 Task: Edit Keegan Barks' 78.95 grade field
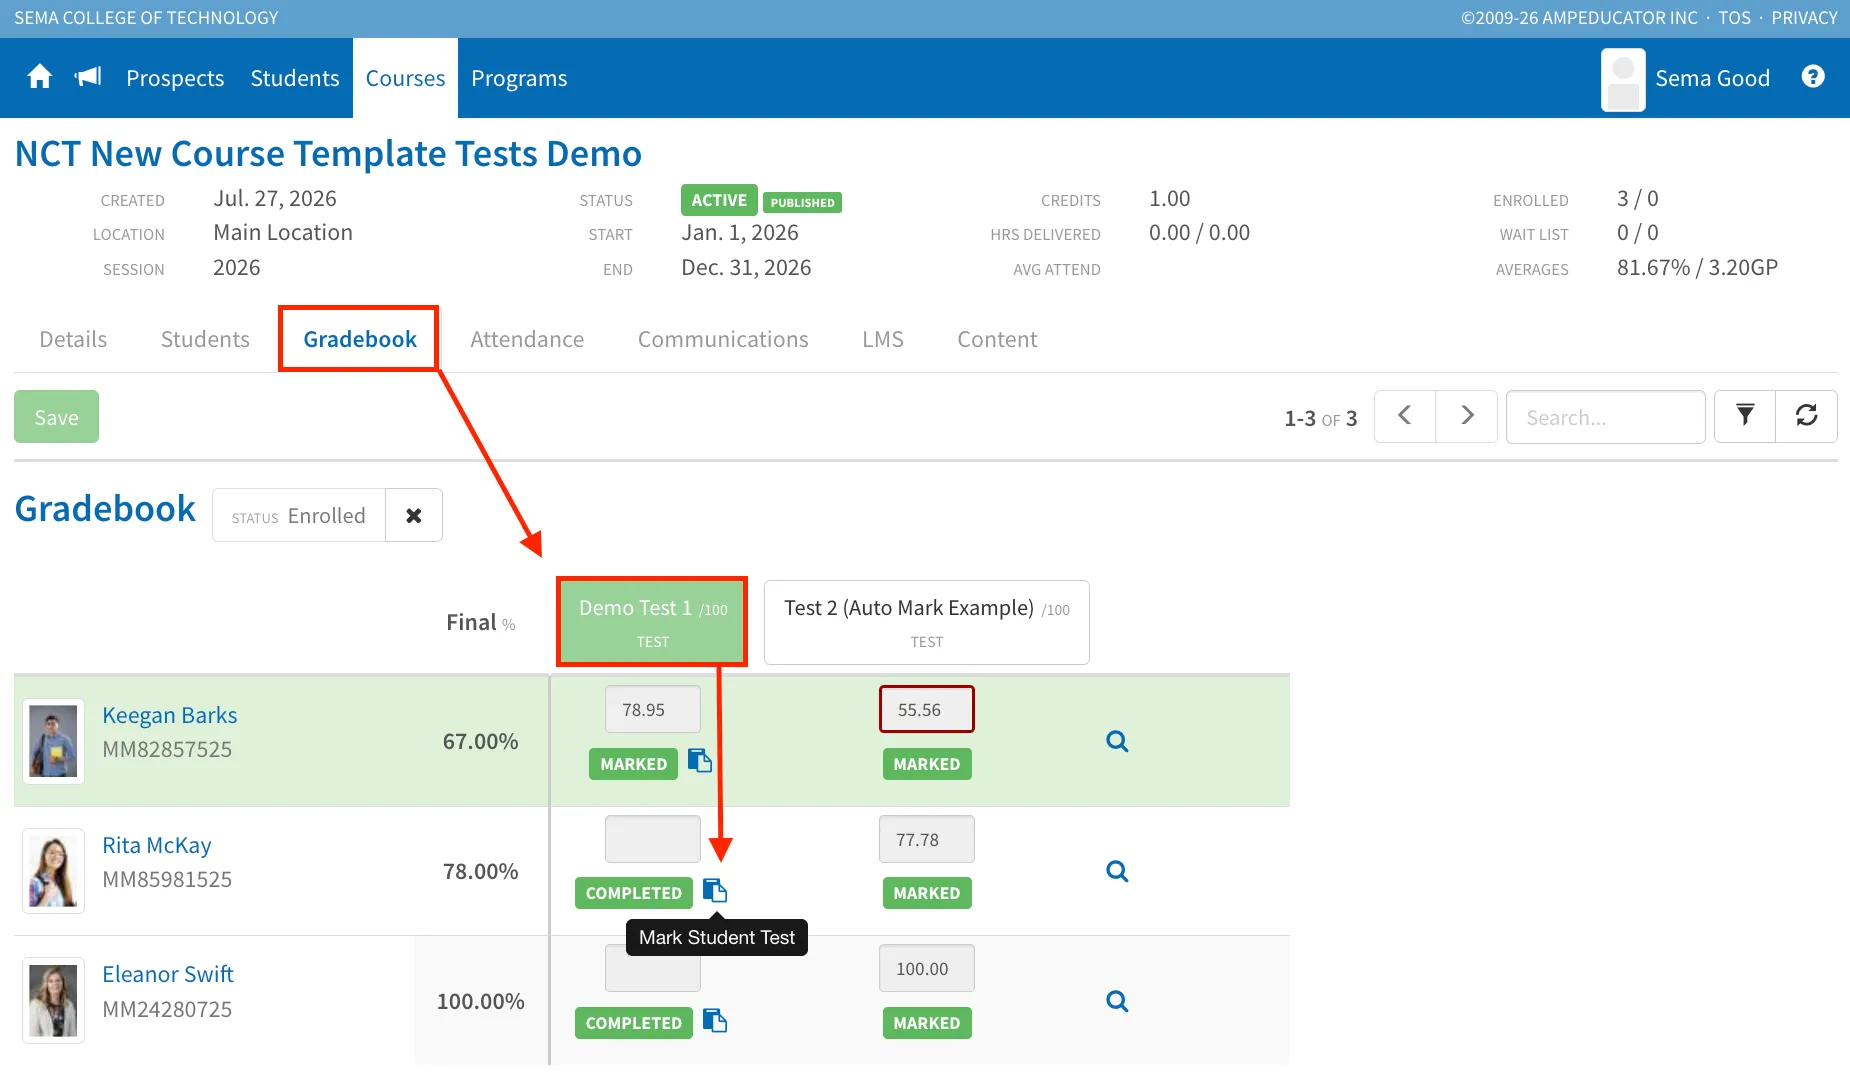click(x=653, y=709)
